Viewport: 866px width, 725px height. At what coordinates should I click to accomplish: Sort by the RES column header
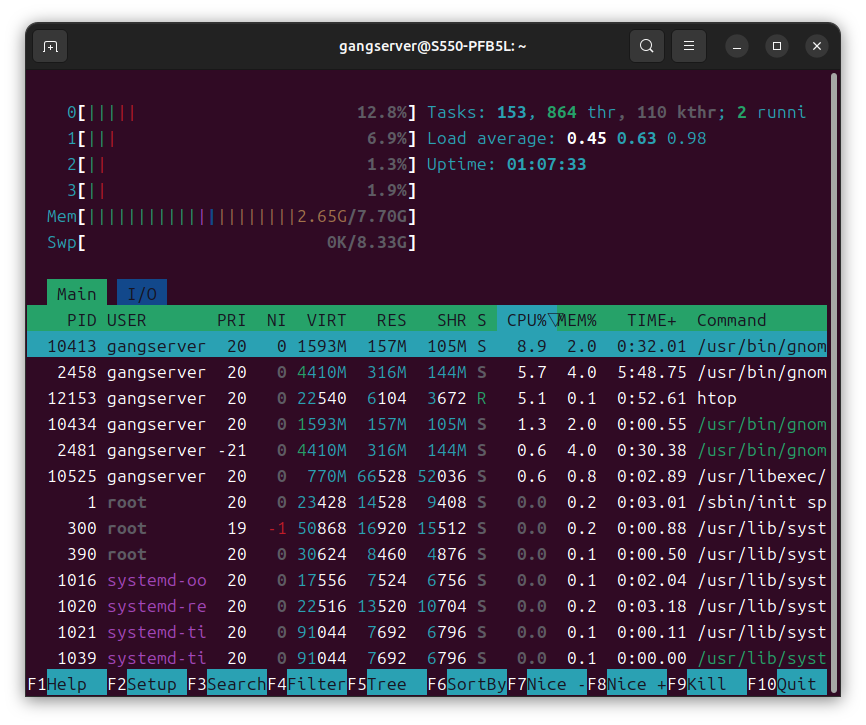tap(392, 320)
